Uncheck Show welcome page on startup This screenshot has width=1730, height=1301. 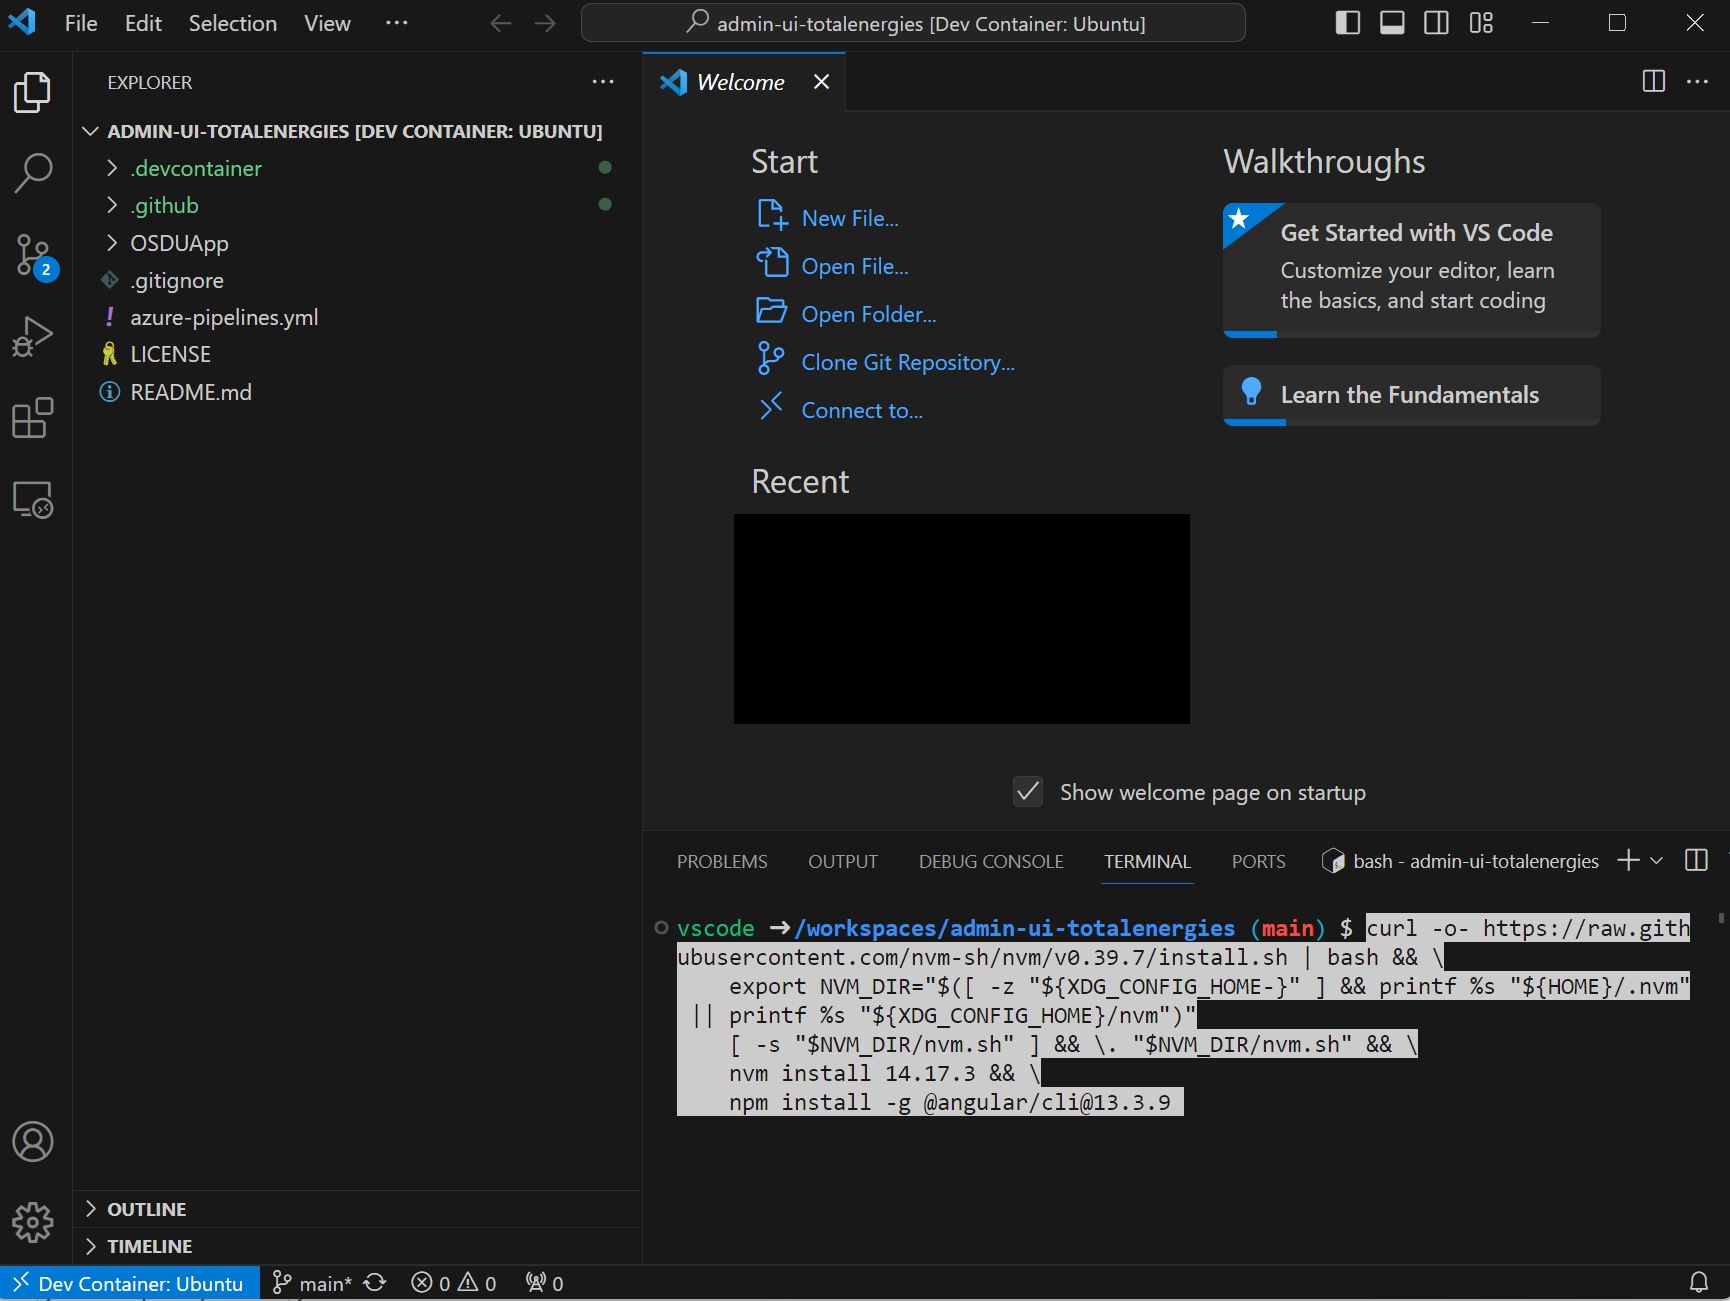[1027, 792]
